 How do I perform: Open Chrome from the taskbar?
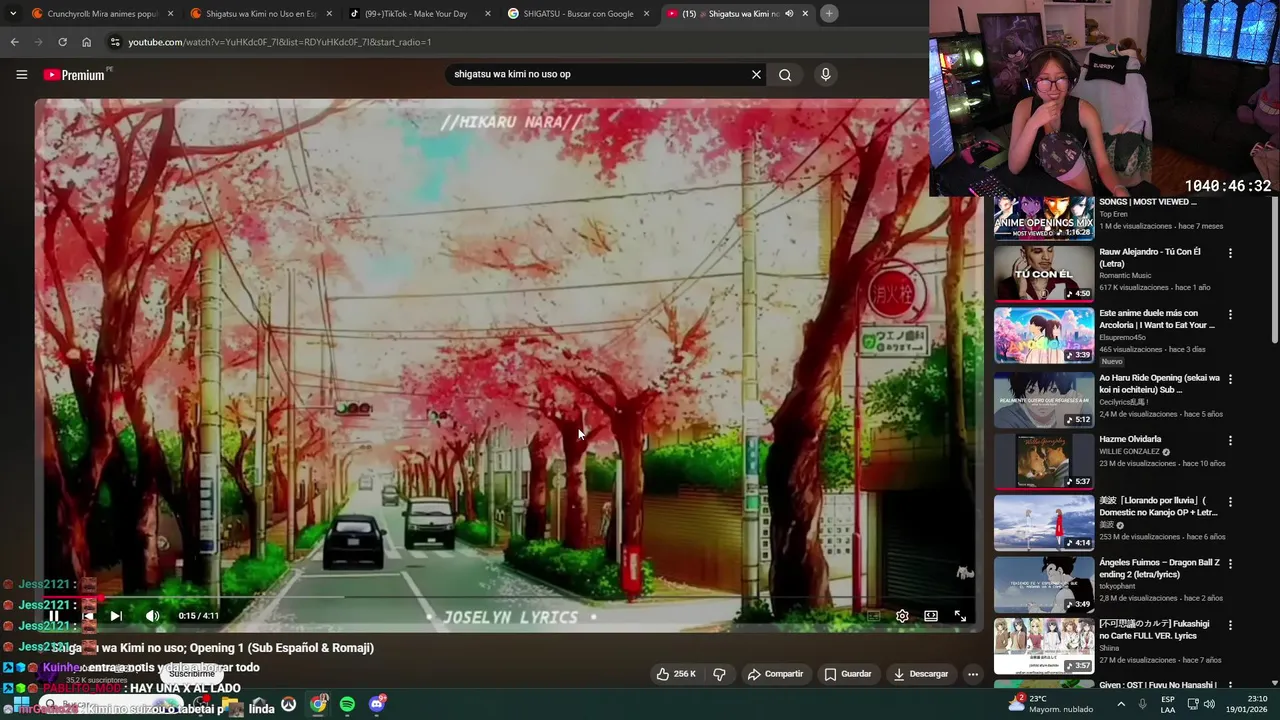(318, 704)
